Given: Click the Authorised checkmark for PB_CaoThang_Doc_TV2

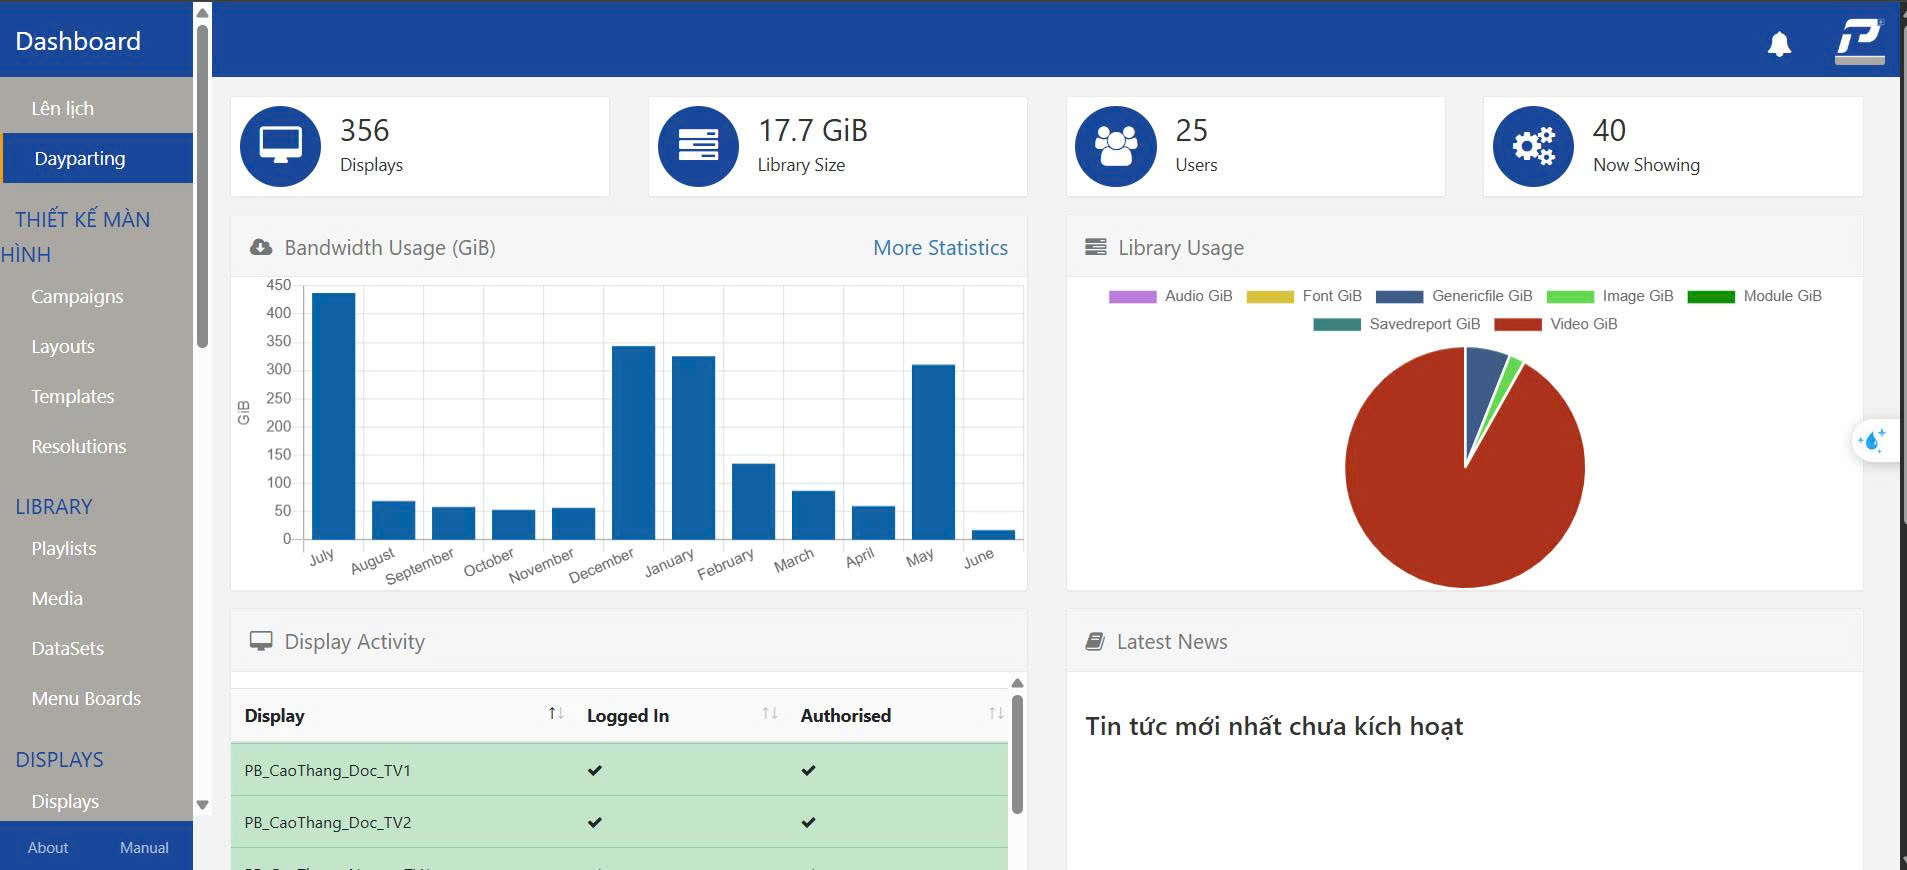Looking at the screenshot, I should pyautogui.click(x=808, y=822).
